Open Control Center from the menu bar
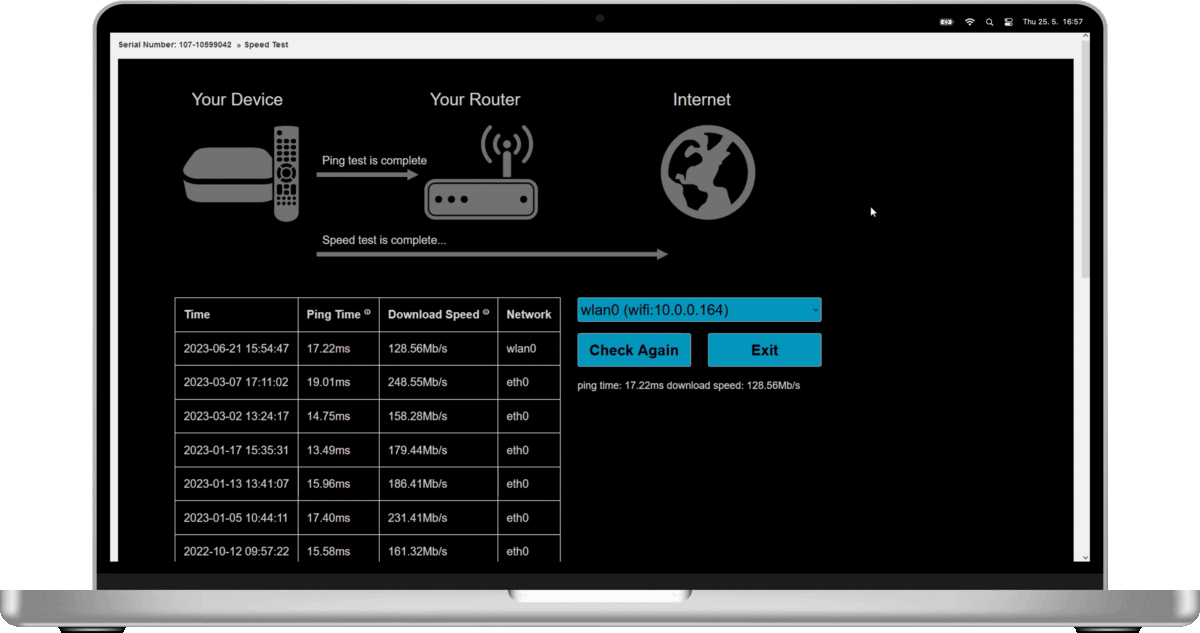This screenshot has height=633, width=1200. tap(1008, 21)
